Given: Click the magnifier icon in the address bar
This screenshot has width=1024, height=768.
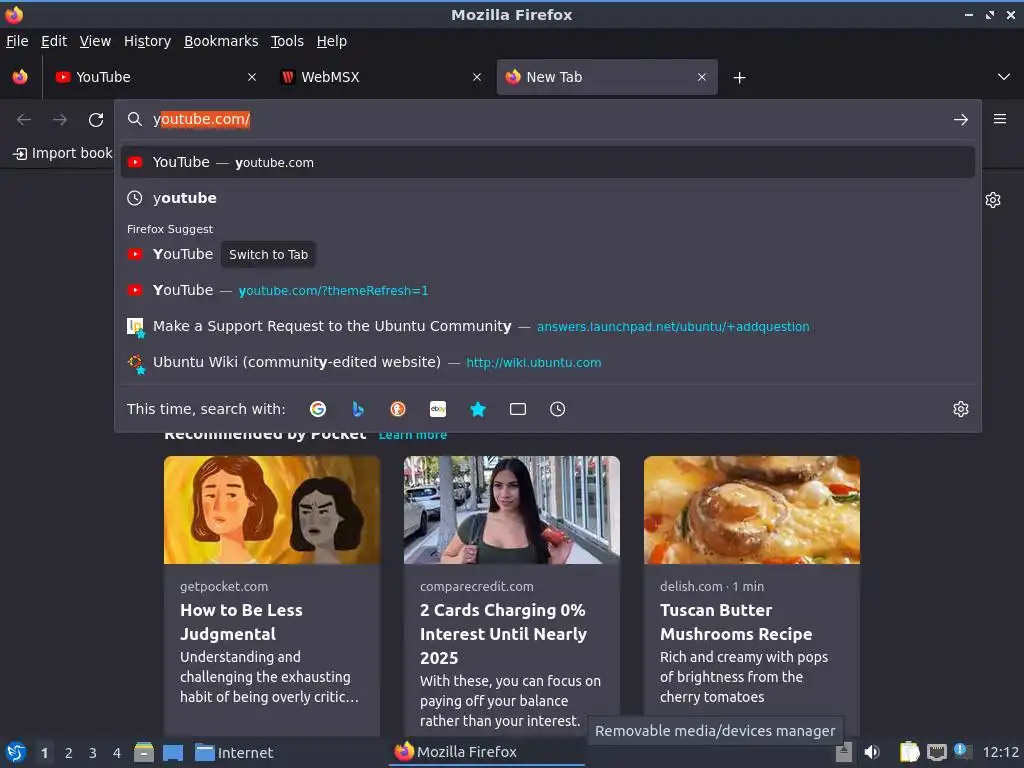Looking at the screenshot, I should pos(135,119).
